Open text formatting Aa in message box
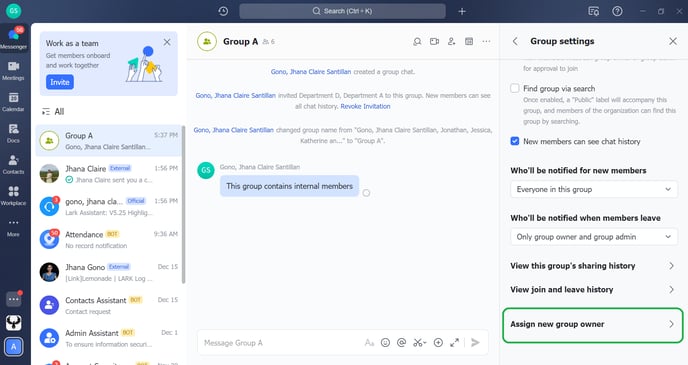The image size is (688, 365). (369, 343)
